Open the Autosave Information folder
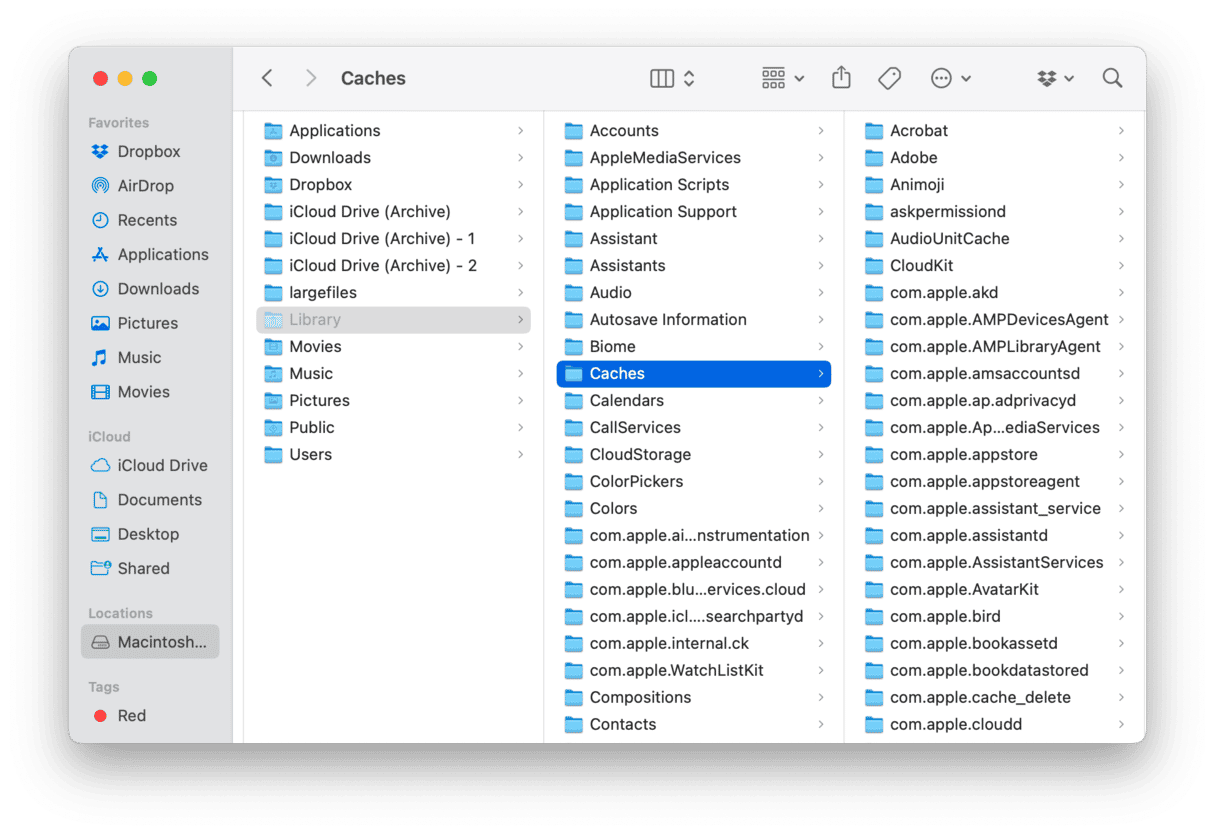 point(694,320)
